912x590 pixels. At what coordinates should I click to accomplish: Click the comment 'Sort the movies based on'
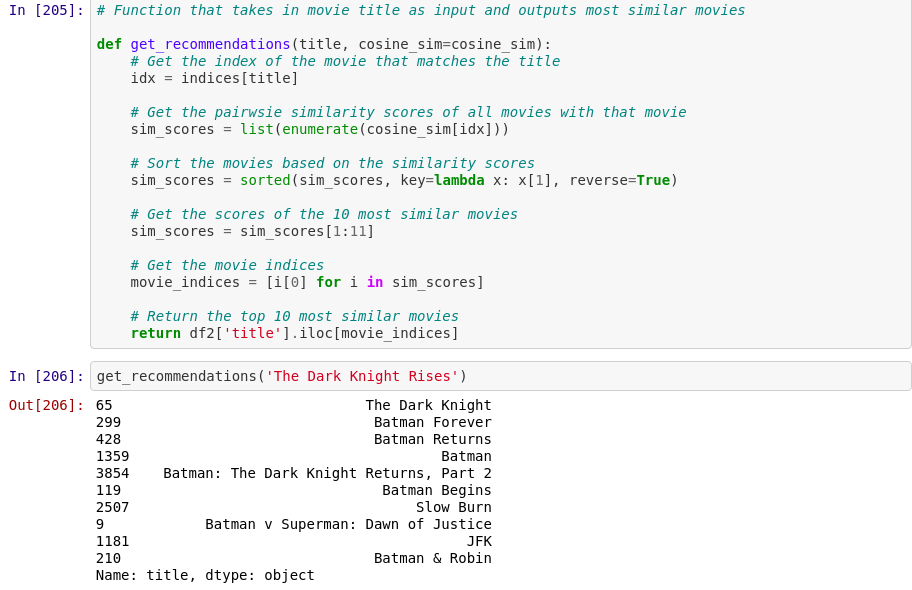pyautogui.click(x=332, y=164)
